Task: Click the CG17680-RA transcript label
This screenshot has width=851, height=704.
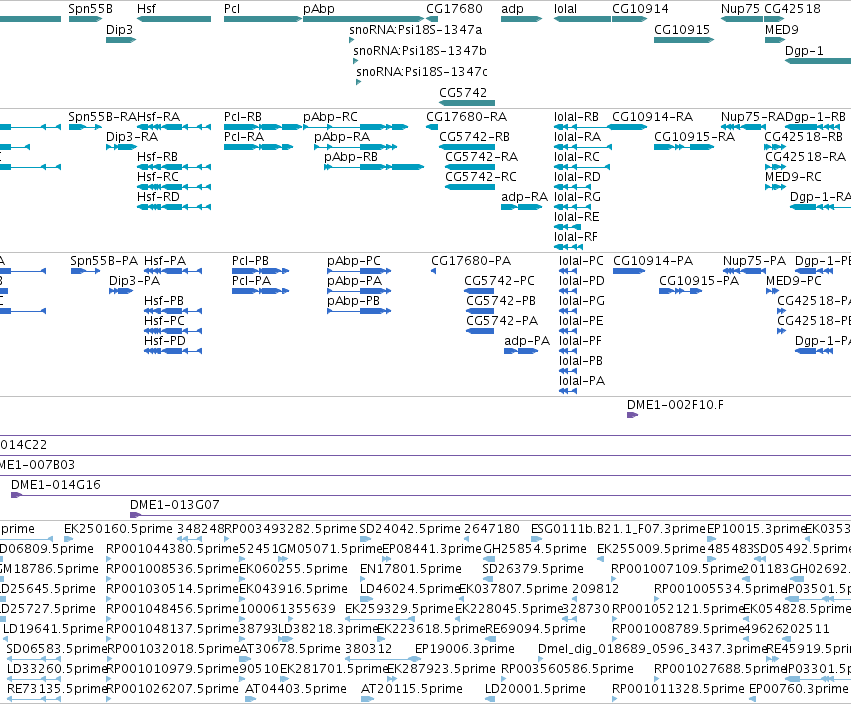Action: tap(466, 117)
